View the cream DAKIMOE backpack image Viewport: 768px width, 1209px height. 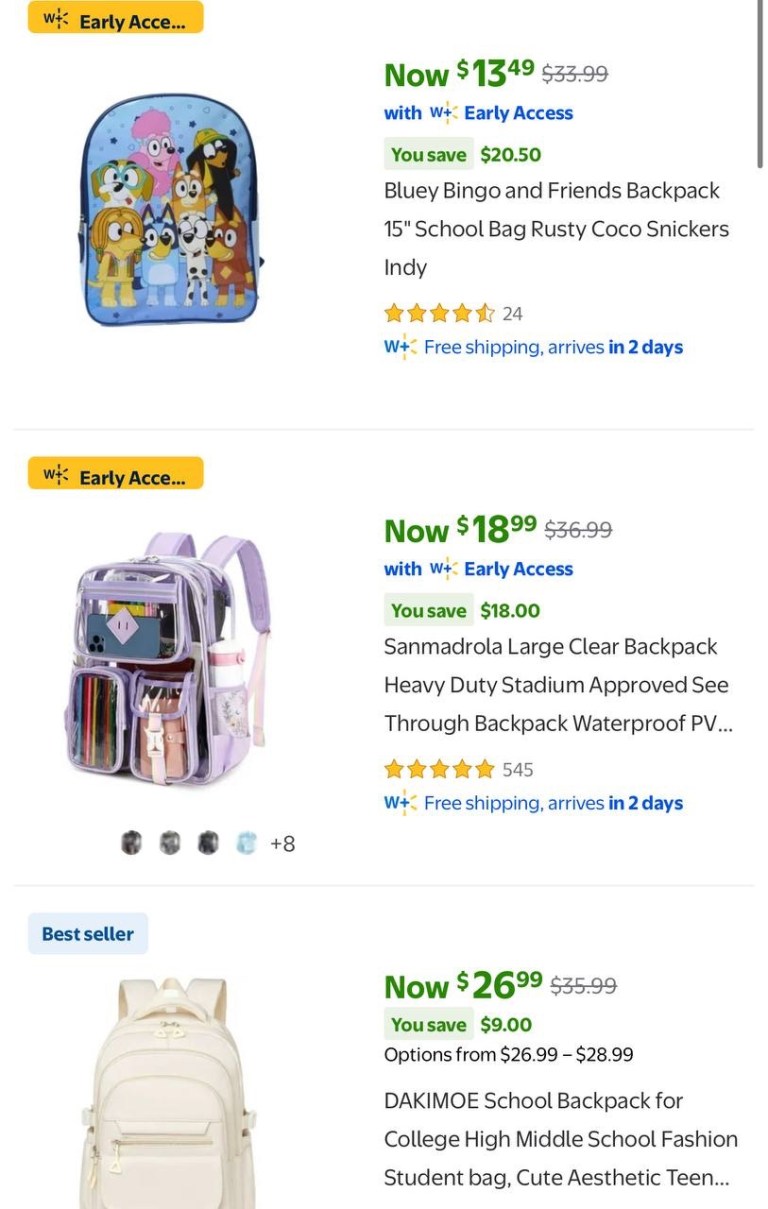[x=168, y=1095]
